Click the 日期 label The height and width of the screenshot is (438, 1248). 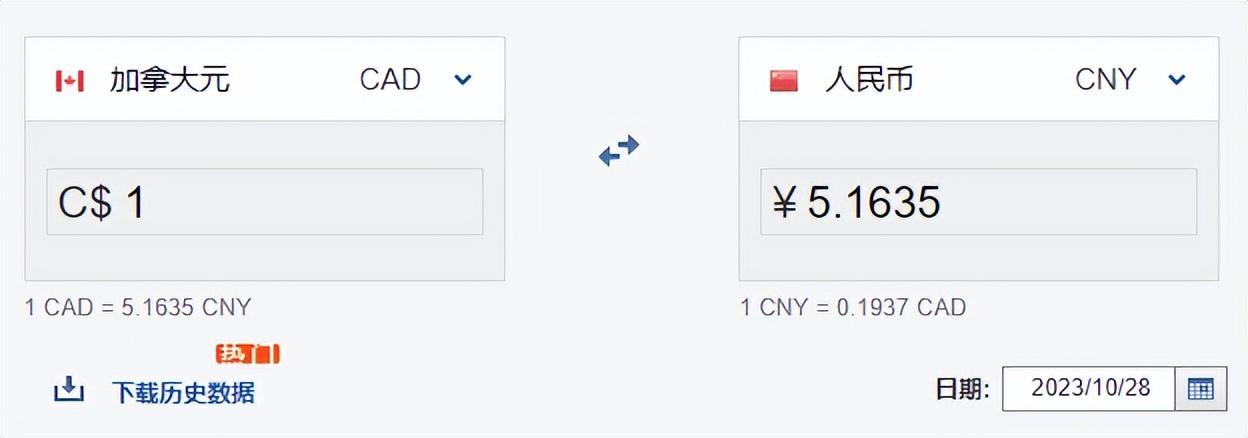point(962,389)
